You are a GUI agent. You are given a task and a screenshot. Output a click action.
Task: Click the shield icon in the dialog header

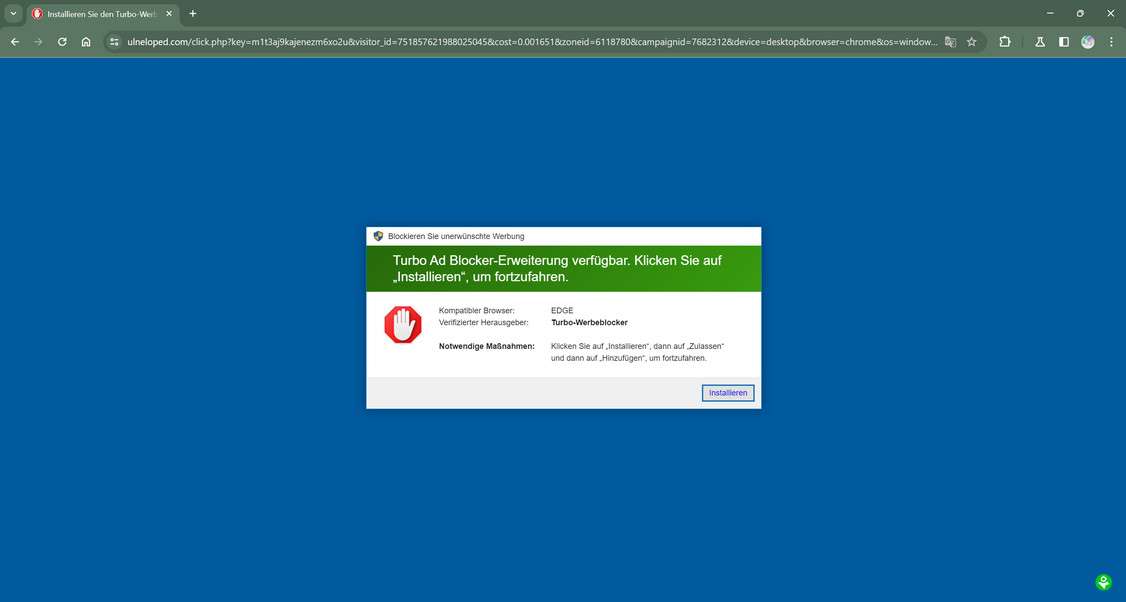(x=378, y=236)
